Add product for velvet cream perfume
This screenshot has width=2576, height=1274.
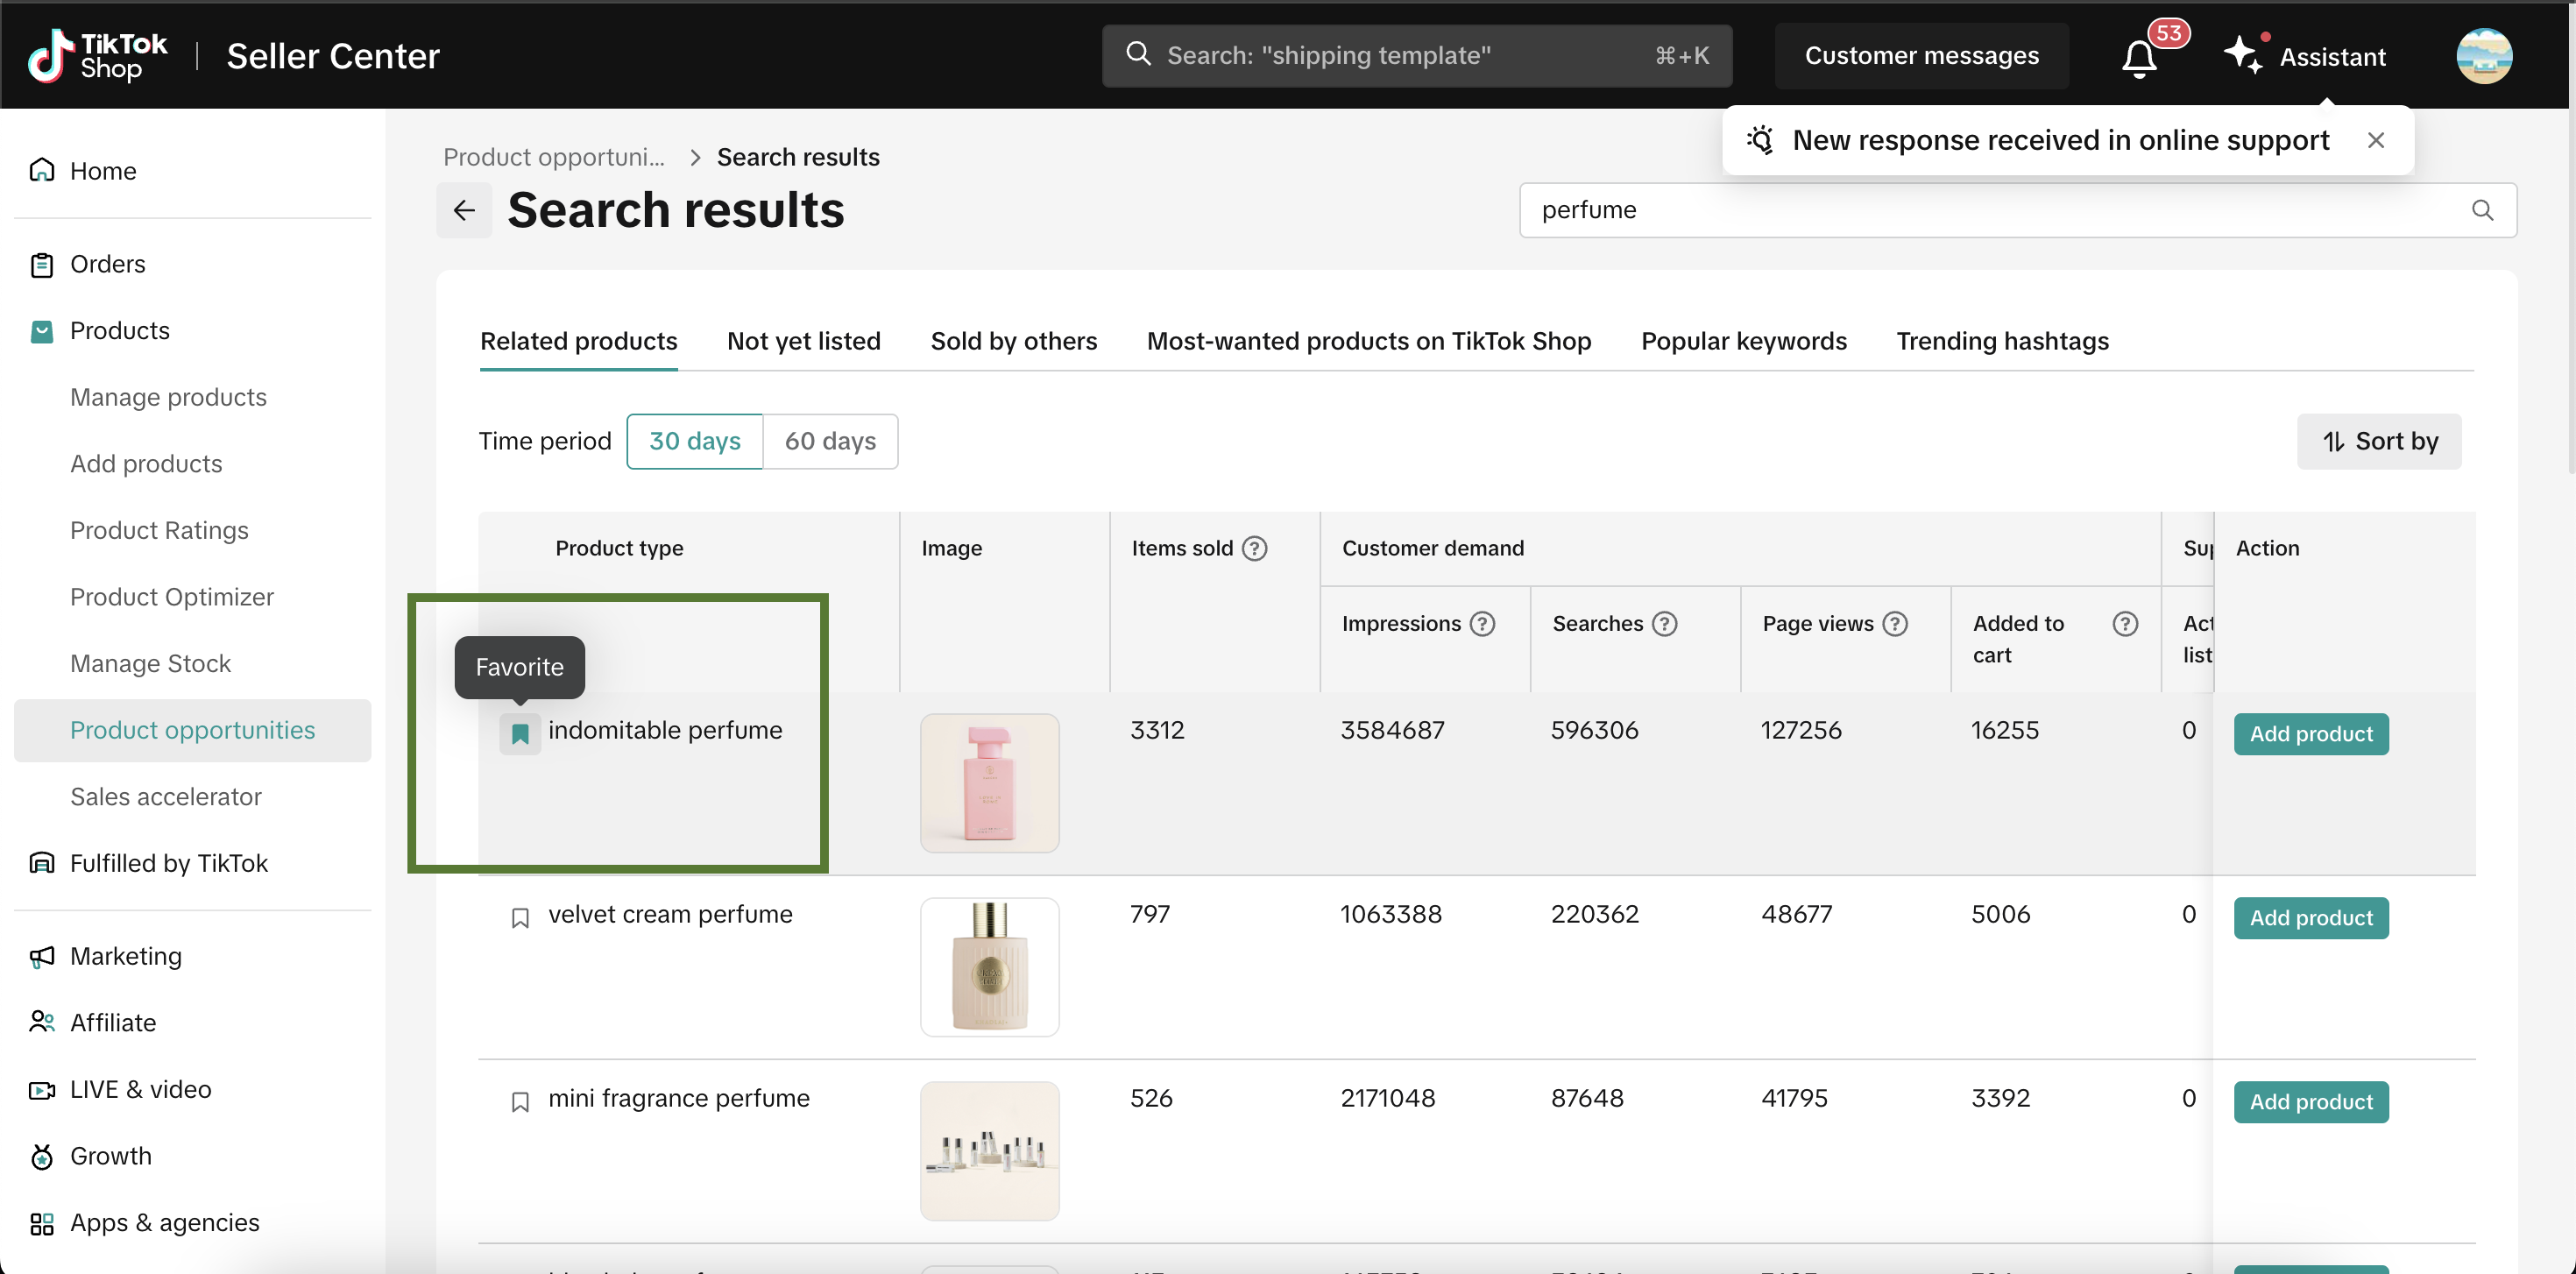point(2310,917)
